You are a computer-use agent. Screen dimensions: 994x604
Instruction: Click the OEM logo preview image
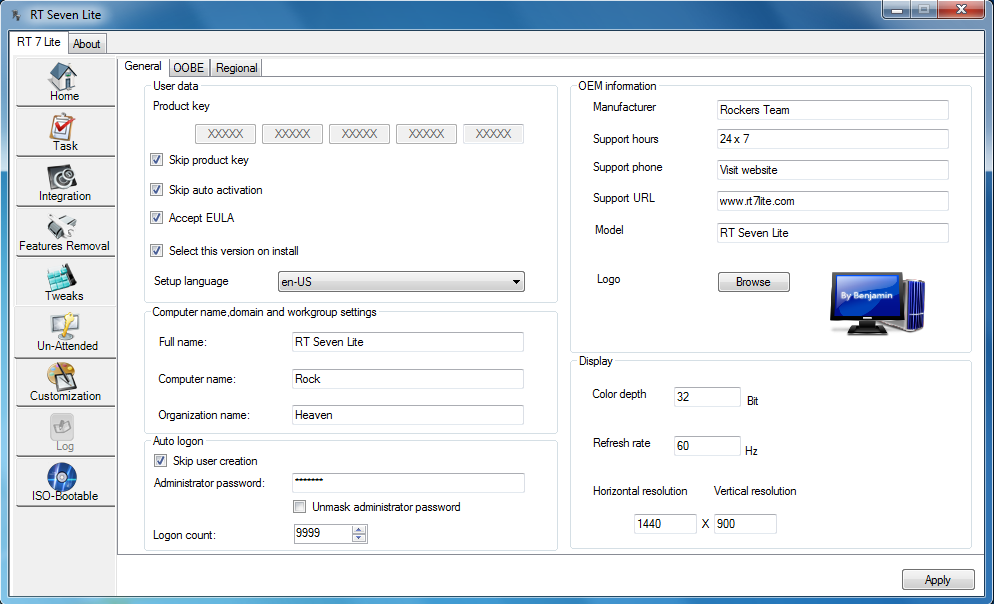tap(877, 303)
